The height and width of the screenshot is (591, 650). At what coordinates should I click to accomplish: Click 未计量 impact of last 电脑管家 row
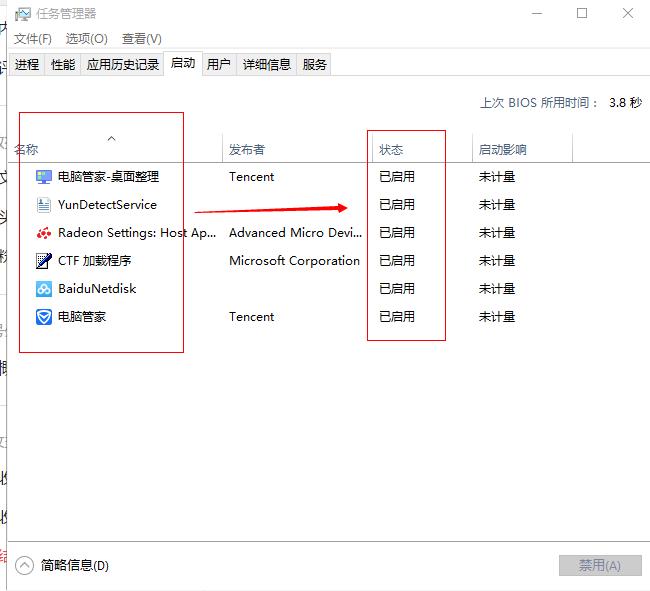pos(497,317)
